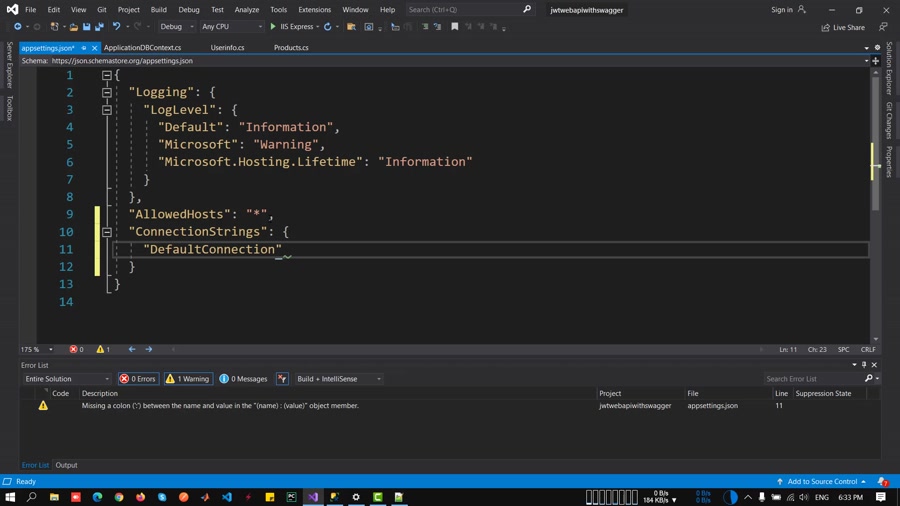Screen dimensions: 900x506
Task: Click the Navigate Backward toolbar icon
Action: (x=18, y=26)
